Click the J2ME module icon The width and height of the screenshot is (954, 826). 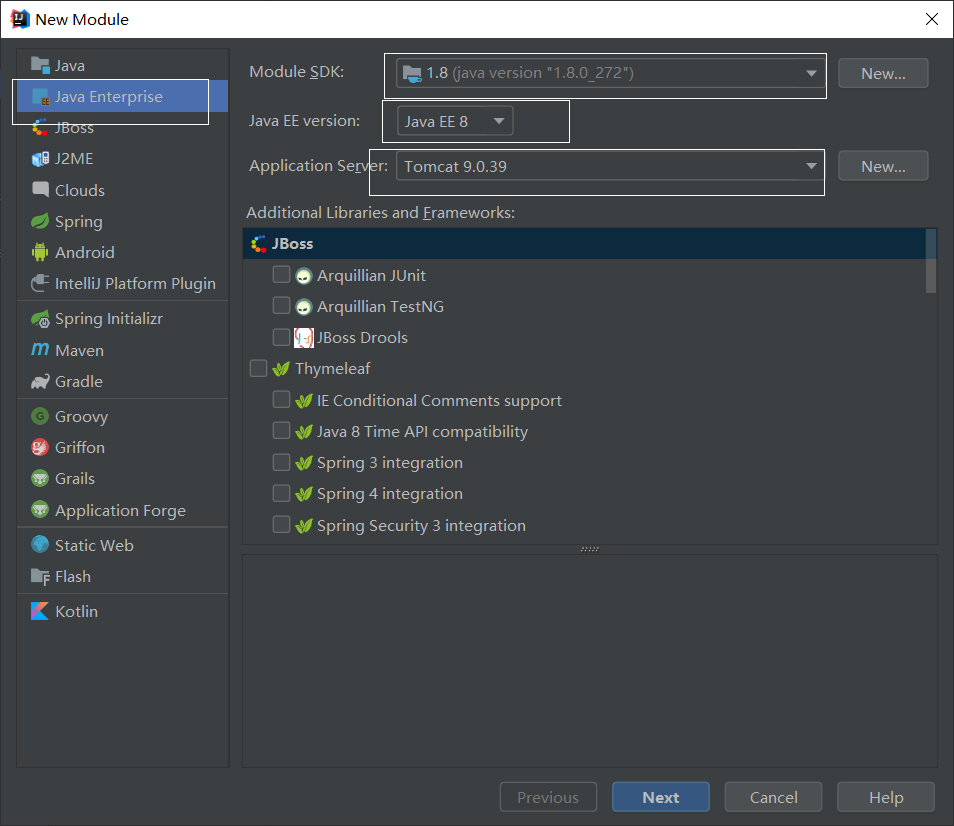coord(40,159)
